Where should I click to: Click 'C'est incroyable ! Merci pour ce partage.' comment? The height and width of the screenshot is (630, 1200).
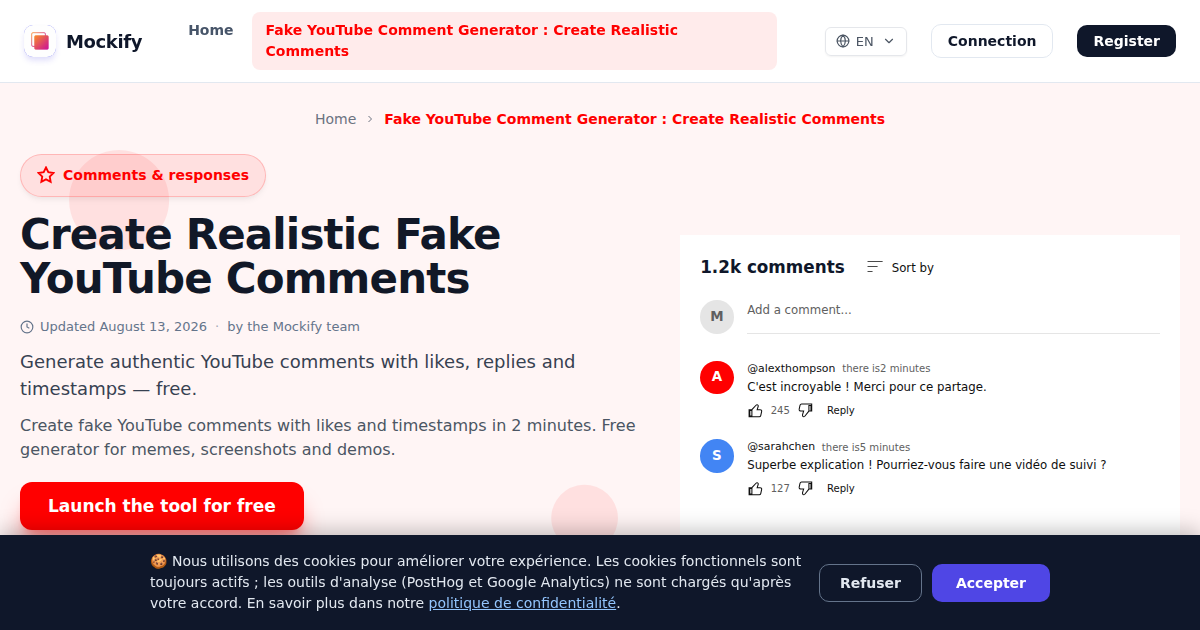pyautogui.click(x=867, y=387)
